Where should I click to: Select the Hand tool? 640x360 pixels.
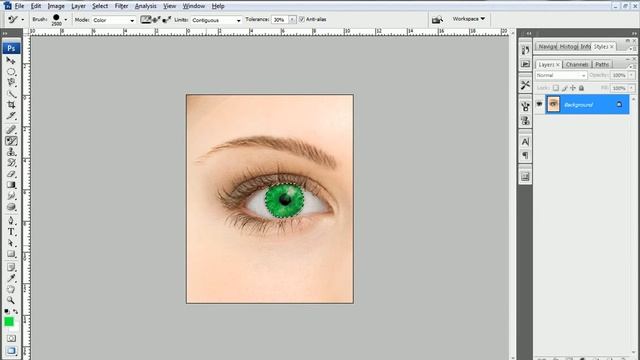tap(11, 289)
